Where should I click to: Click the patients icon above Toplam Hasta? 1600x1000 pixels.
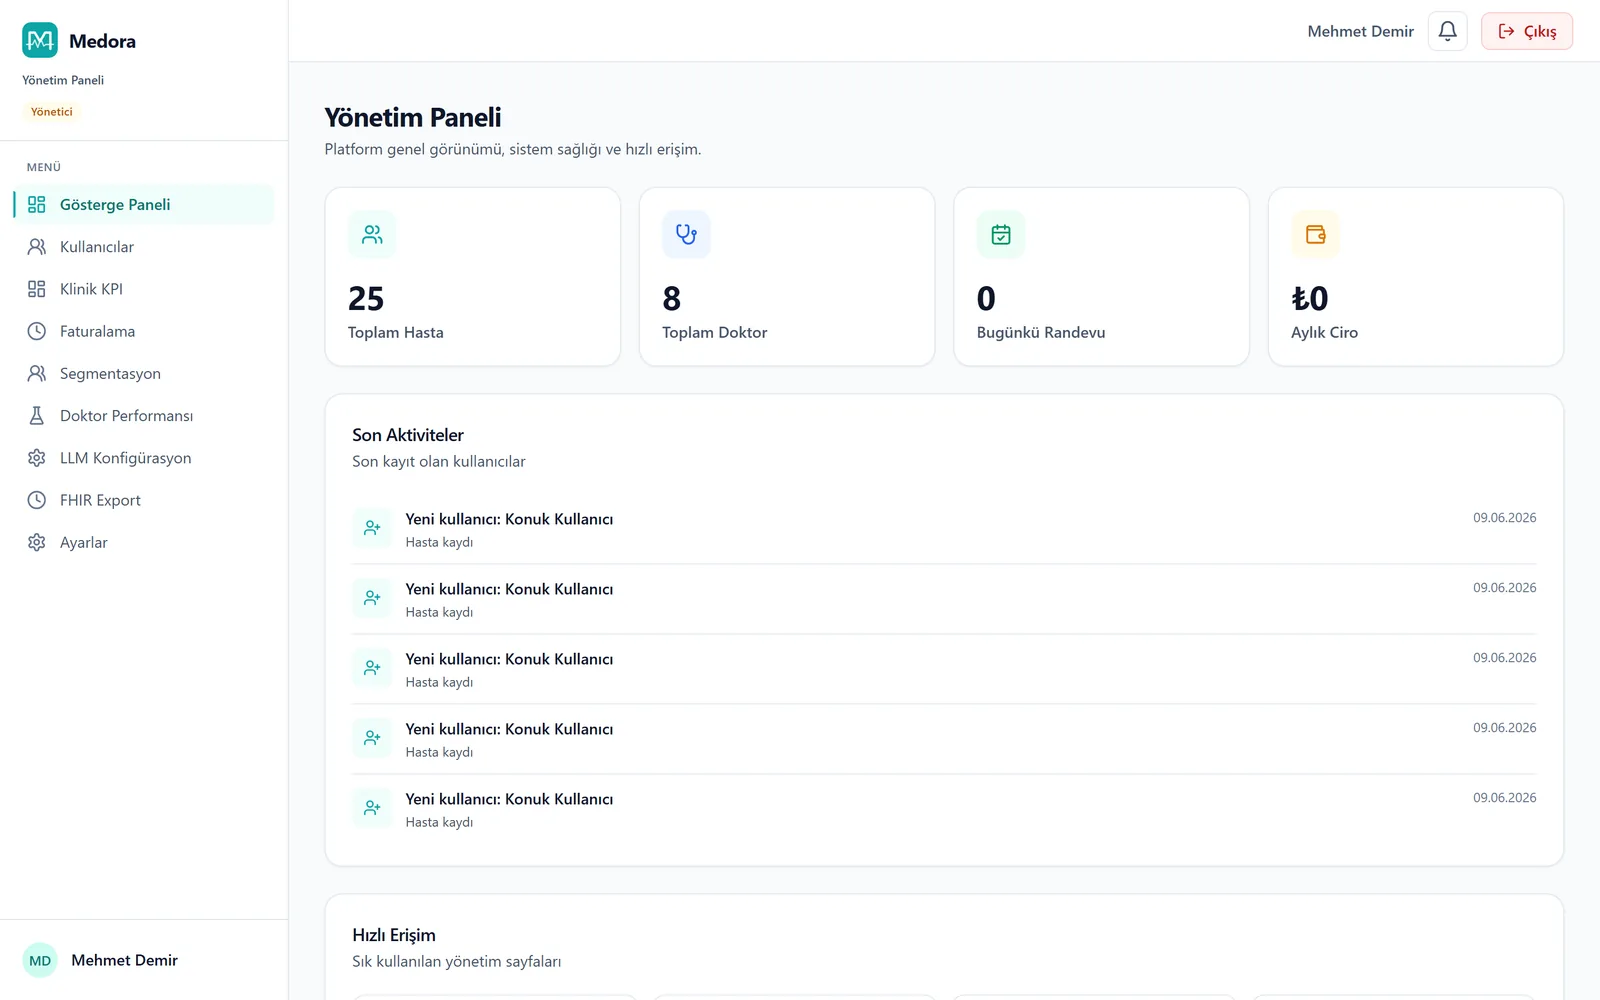(x=372, y=234)
